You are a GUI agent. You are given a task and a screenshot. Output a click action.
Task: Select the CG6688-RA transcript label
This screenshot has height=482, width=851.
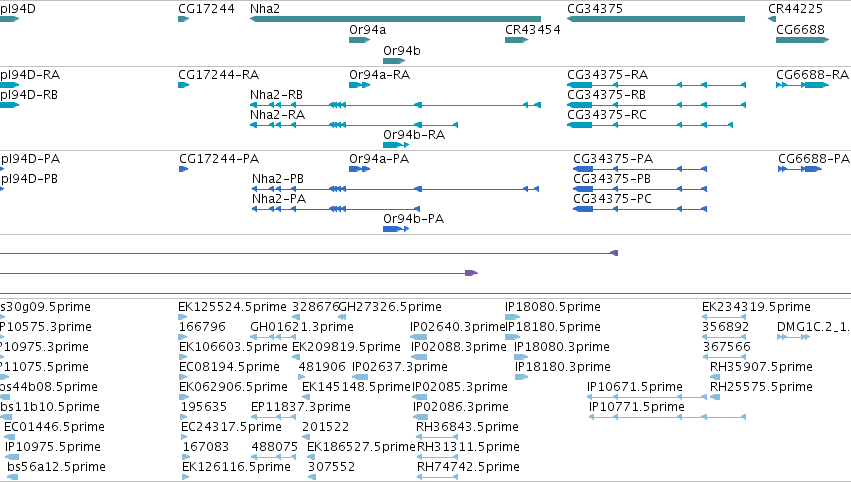coord(812,75)
